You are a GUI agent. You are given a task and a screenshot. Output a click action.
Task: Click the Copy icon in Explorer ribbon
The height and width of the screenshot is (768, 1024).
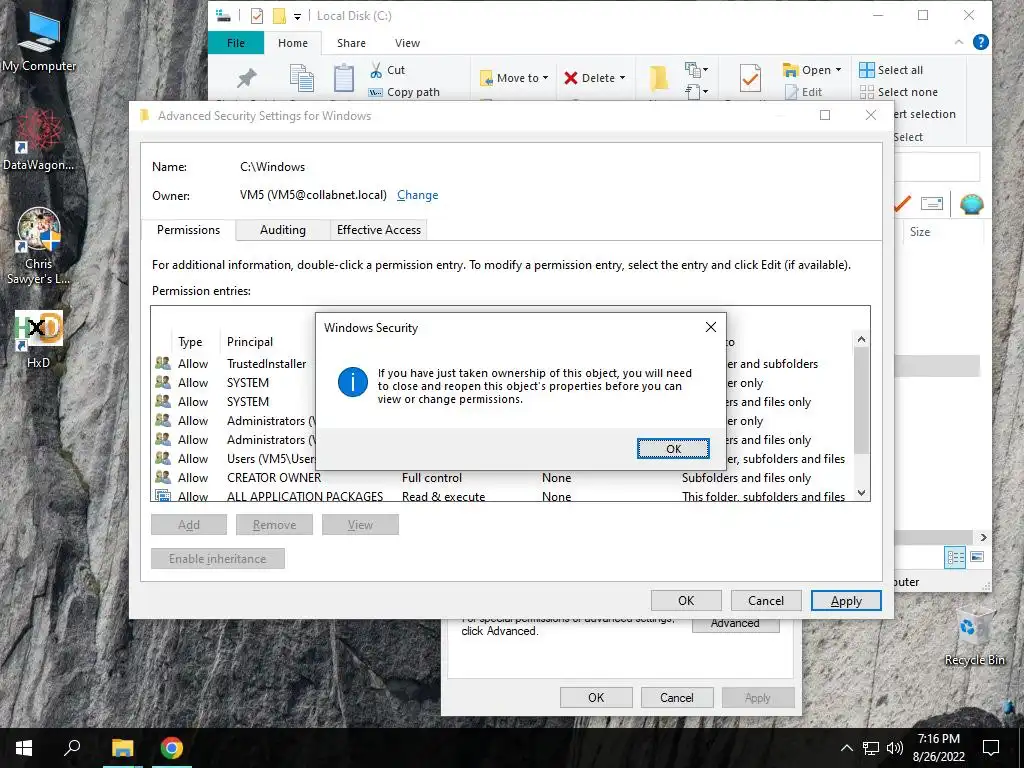[x=302, y=78]
